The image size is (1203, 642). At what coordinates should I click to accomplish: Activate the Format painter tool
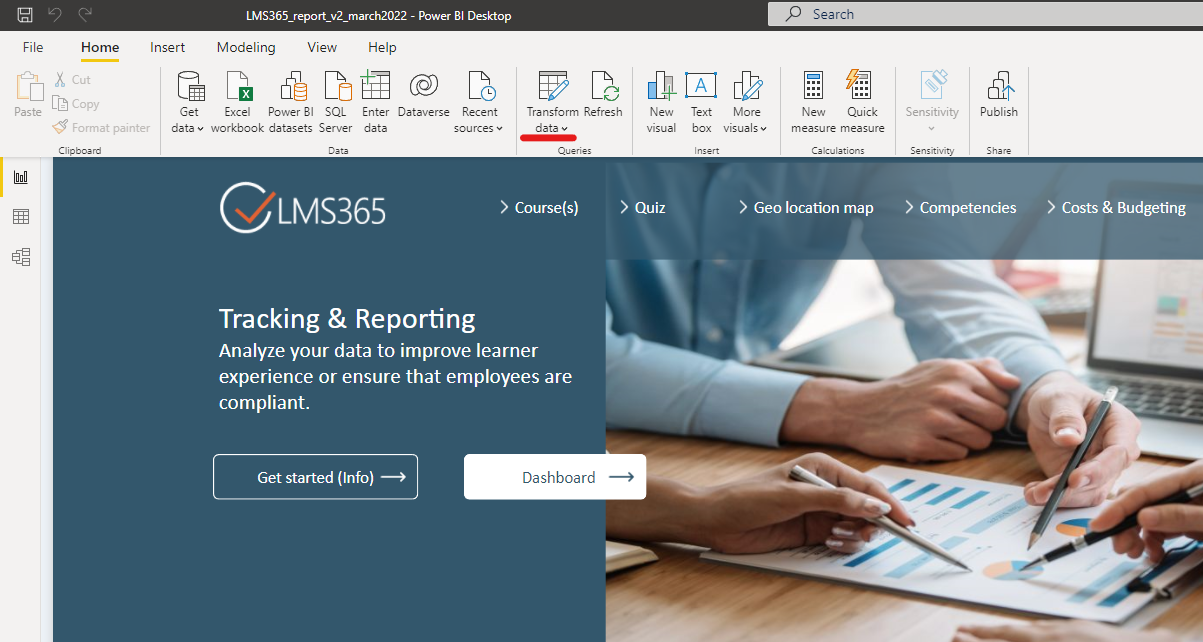(101, 128)
